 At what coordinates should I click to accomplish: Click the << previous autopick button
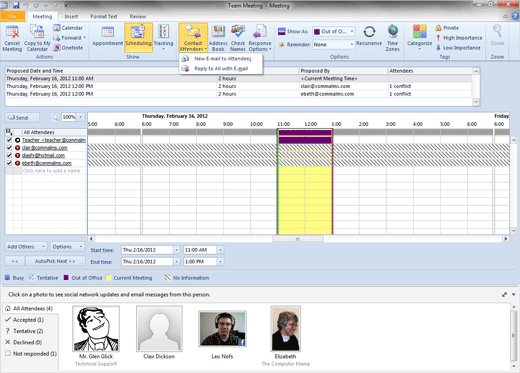coord(15,261)
